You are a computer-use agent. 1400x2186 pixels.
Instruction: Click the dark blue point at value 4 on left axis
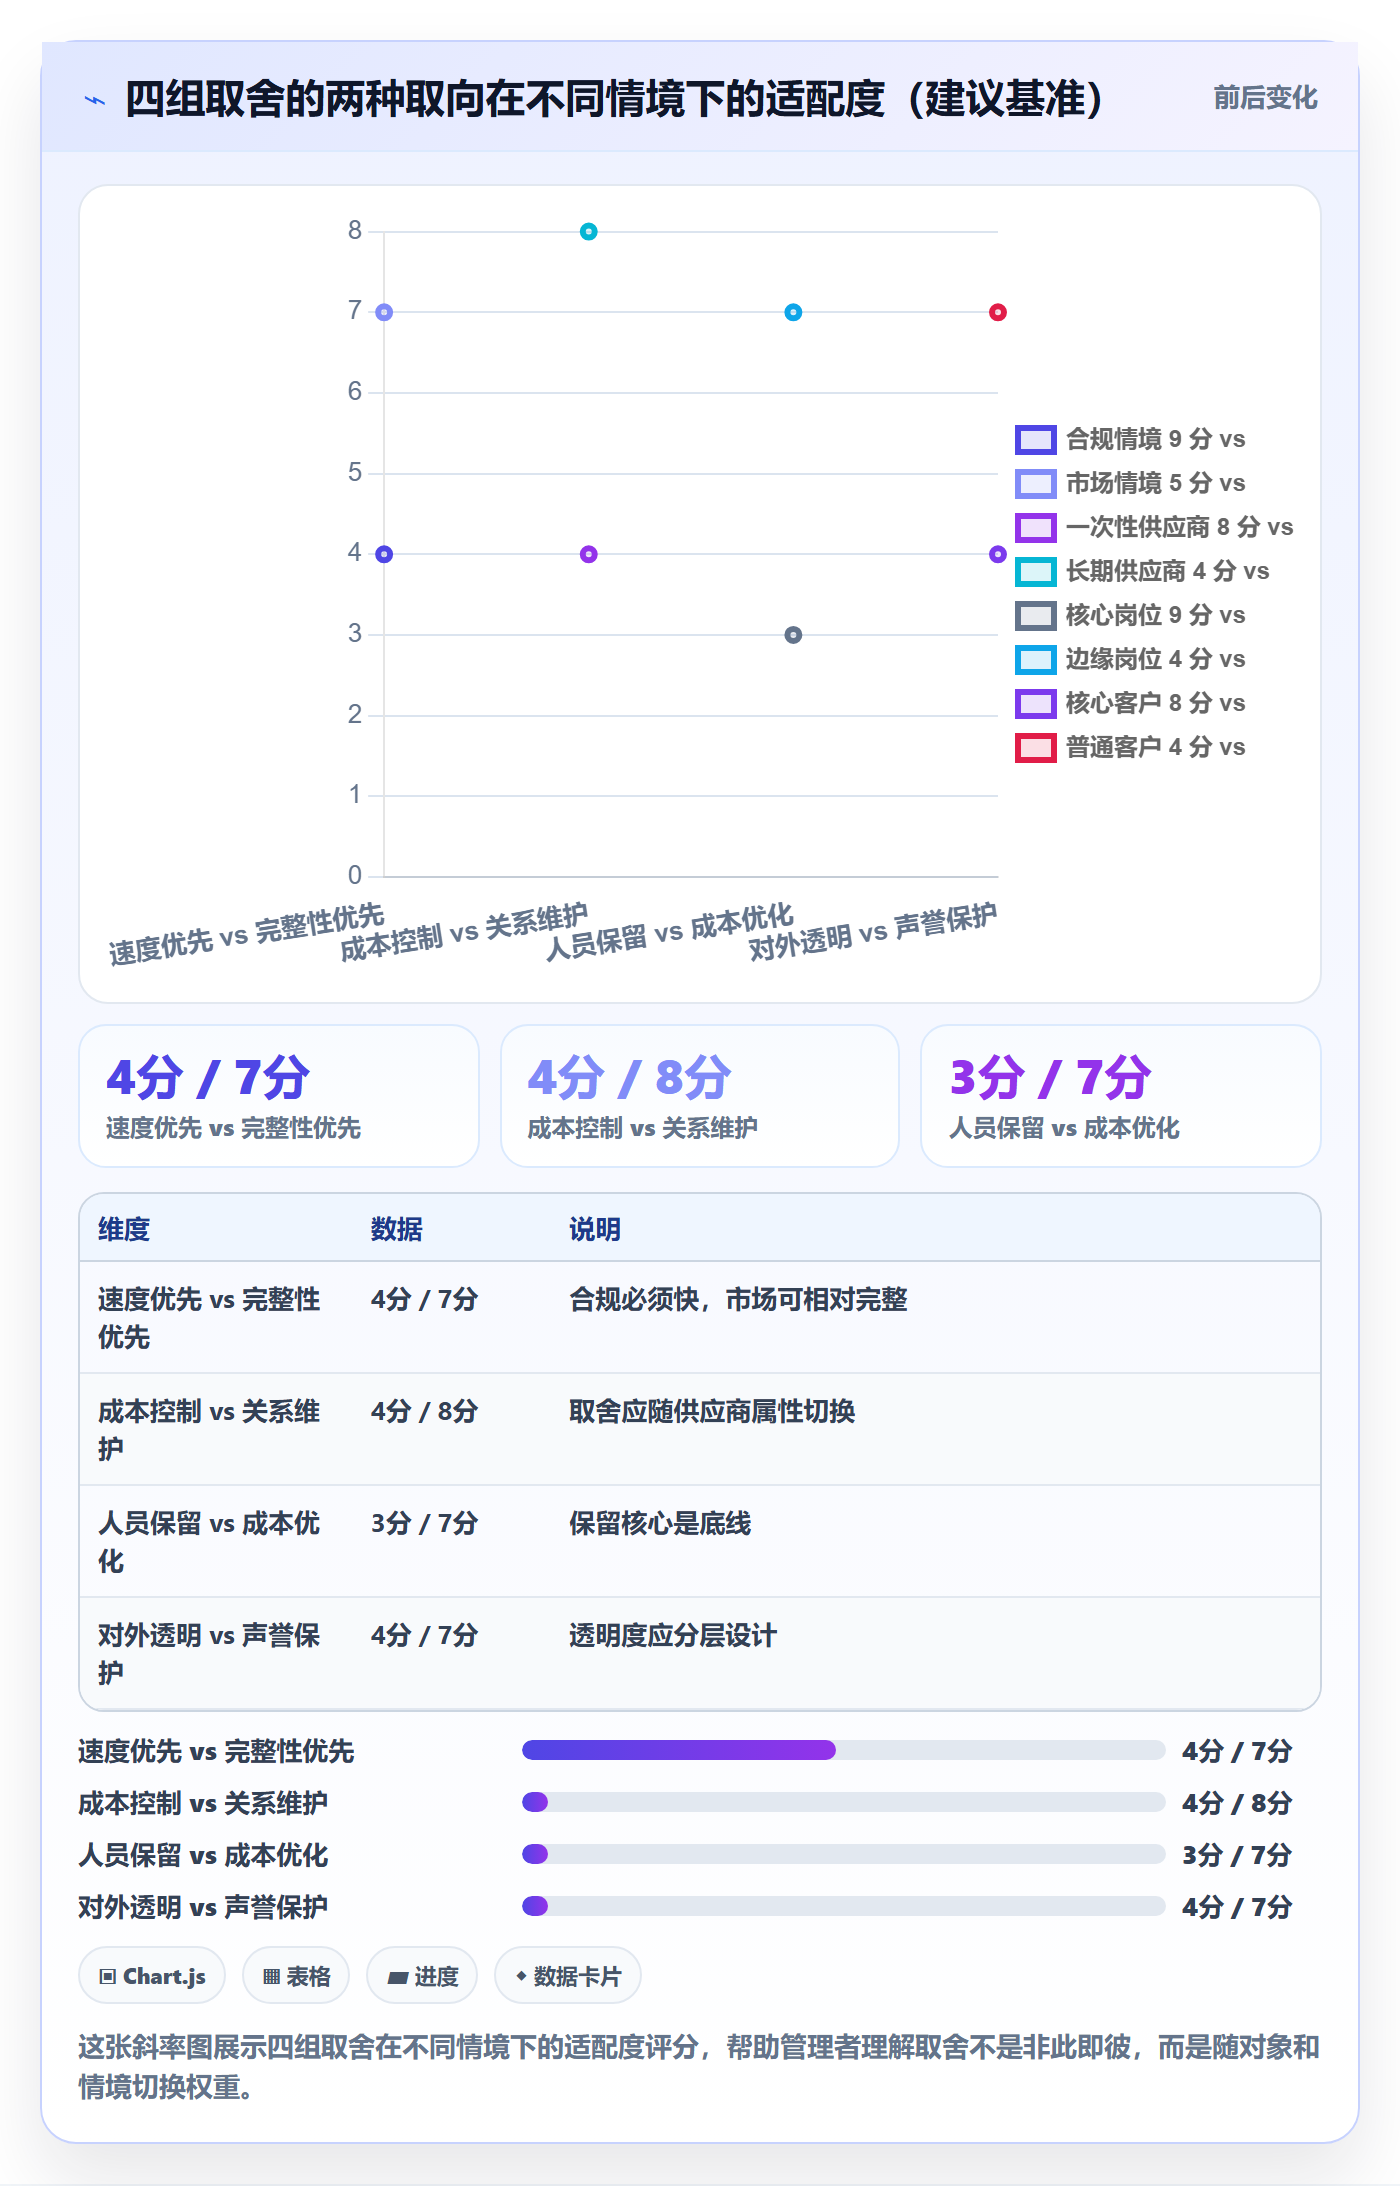pyautogui.click(x=384, y=554)
